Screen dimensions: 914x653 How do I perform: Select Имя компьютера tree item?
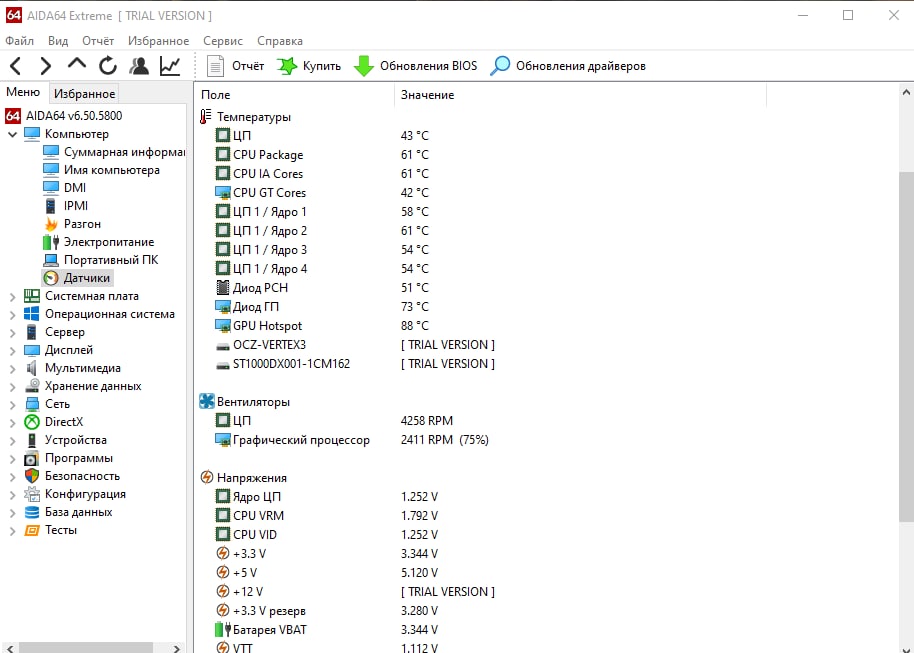pyautogui.click(x=101, y=170)
